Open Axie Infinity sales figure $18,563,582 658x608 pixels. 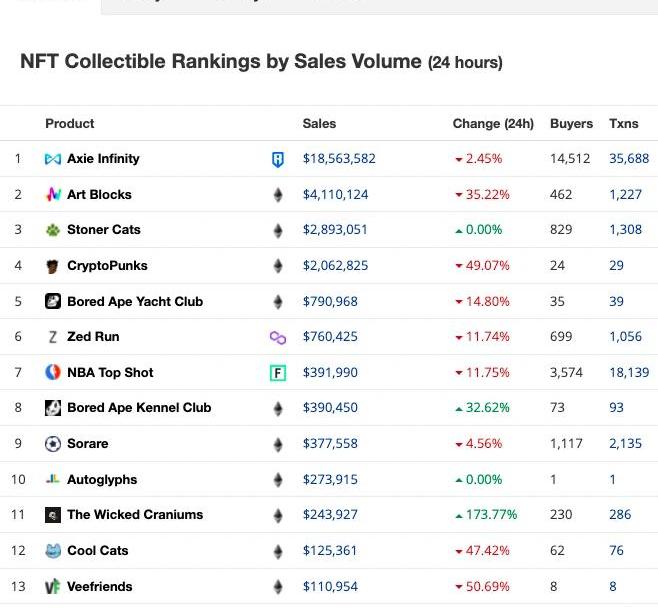pos(339,159)
